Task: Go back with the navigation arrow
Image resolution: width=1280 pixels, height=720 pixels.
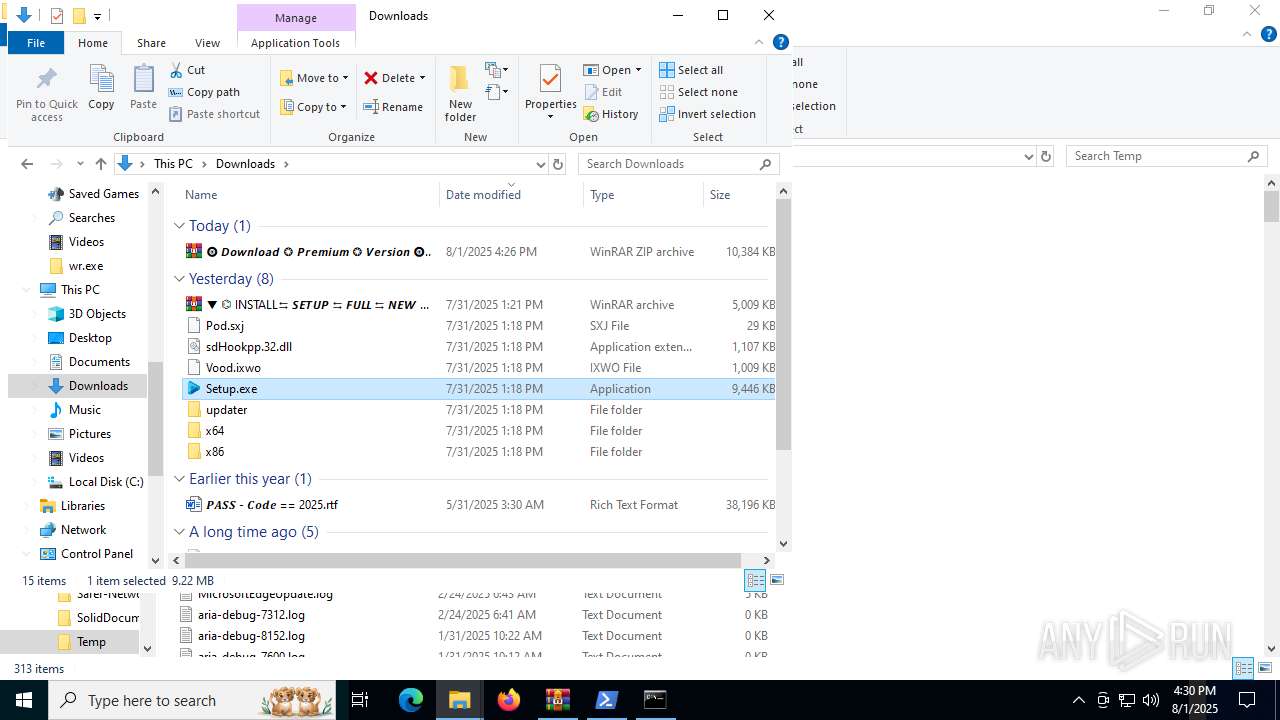Action: tap(27, 164)
